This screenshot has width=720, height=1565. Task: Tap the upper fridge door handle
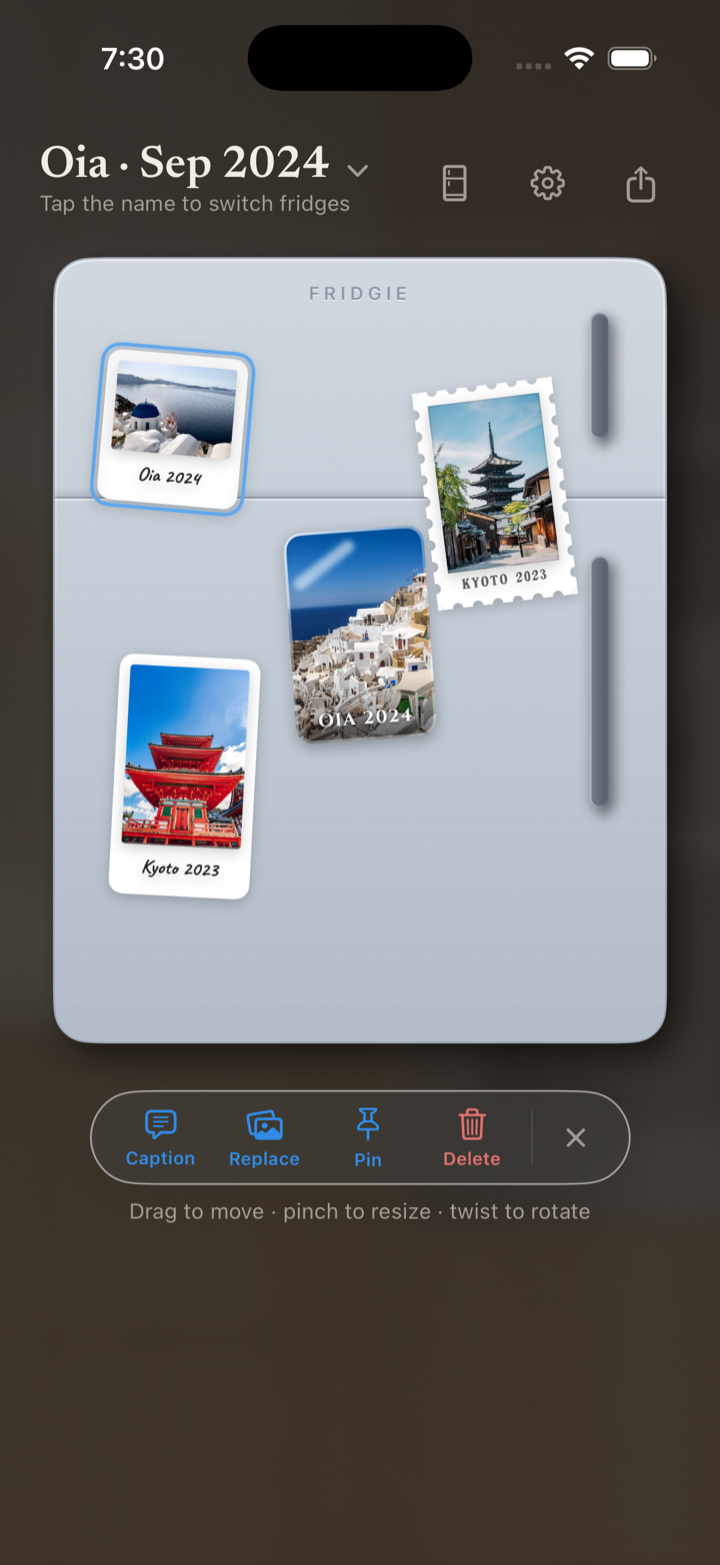(600, 375)
